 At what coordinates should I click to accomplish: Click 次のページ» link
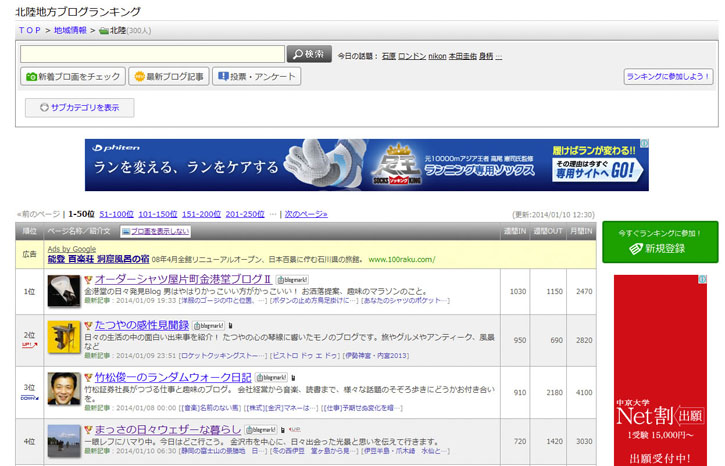click(306, 215)
